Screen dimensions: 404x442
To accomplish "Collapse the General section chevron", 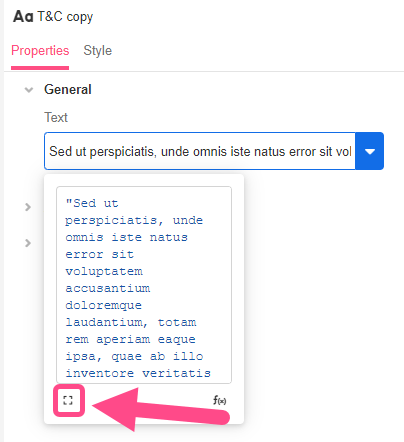I will (29, 90).
